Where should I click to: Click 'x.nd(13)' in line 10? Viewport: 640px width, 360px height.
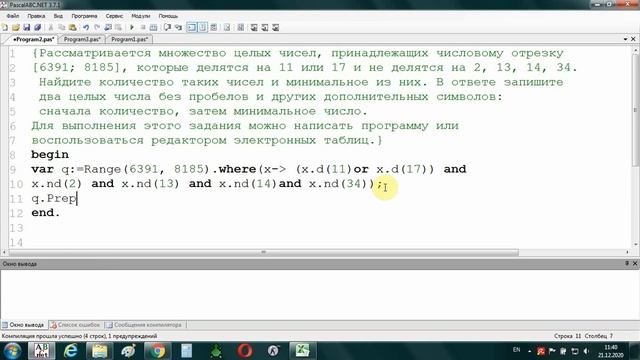pos(151,184)
